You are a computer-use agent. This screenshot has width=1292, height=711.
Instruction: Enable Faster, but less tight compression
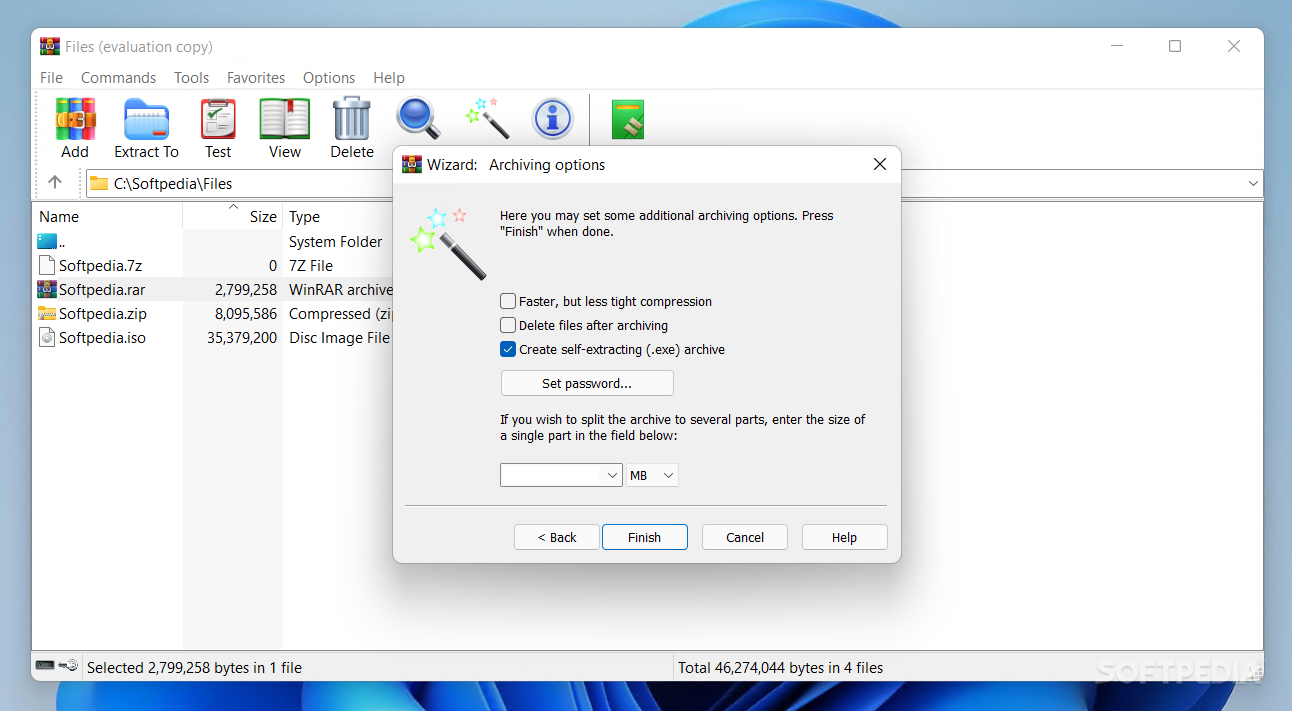coord(508,301)
